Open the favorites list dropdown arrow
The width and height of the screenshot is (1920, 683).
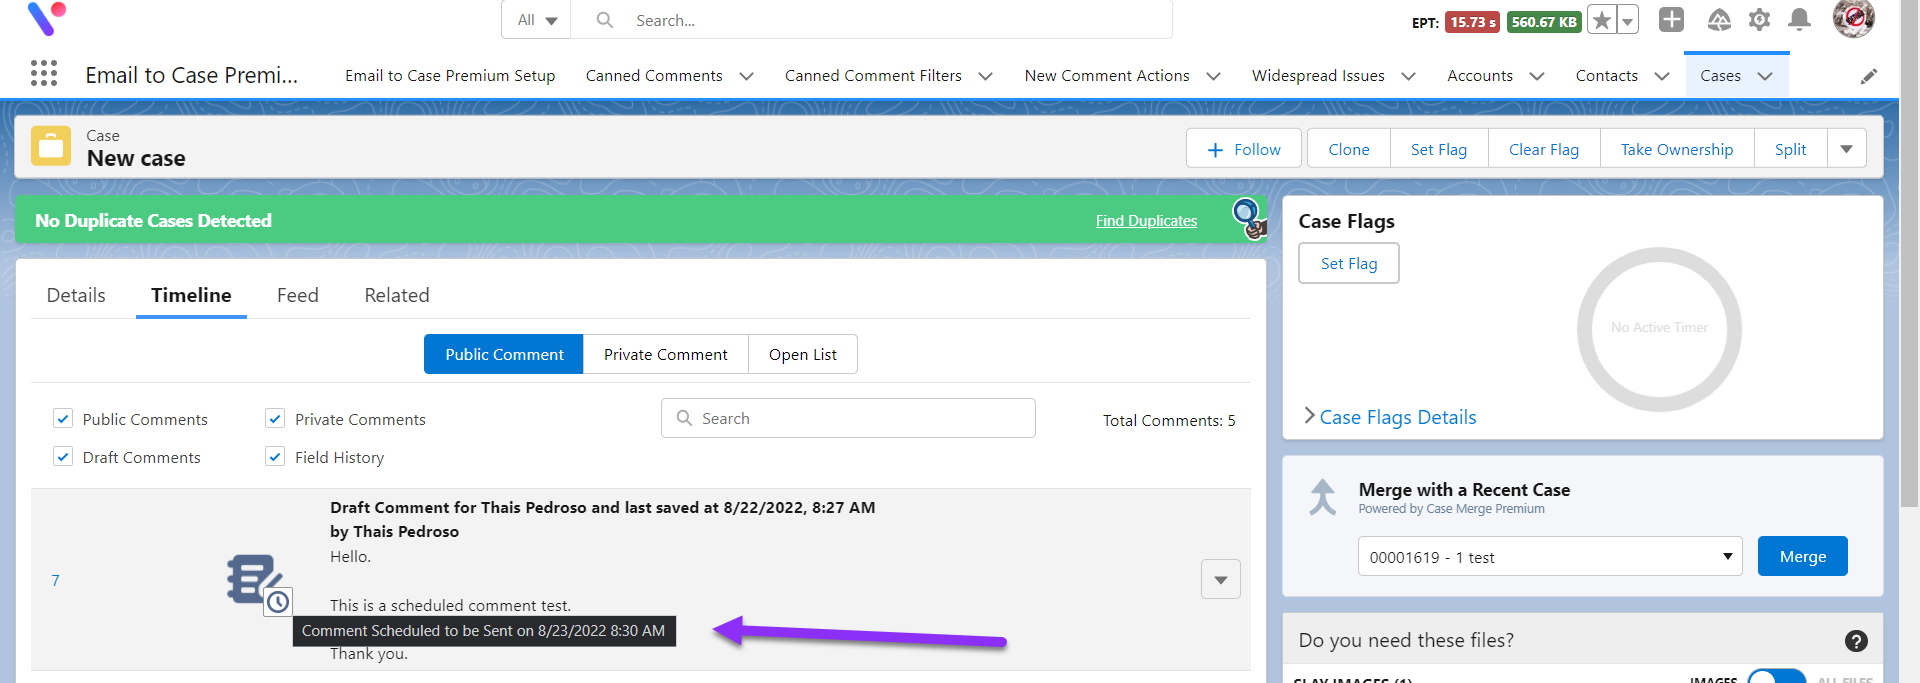(1627, 20)
